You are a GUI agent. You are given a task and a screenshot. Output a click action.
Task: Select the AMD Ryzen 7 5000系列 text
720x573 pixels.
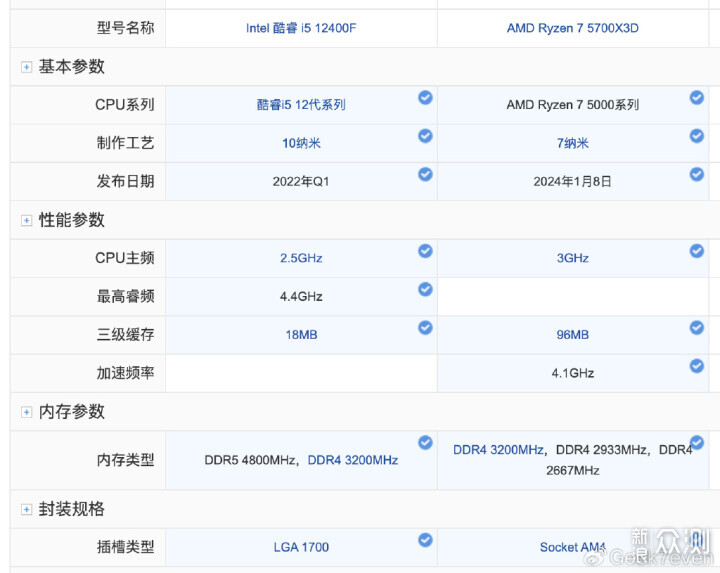(573, 105)
